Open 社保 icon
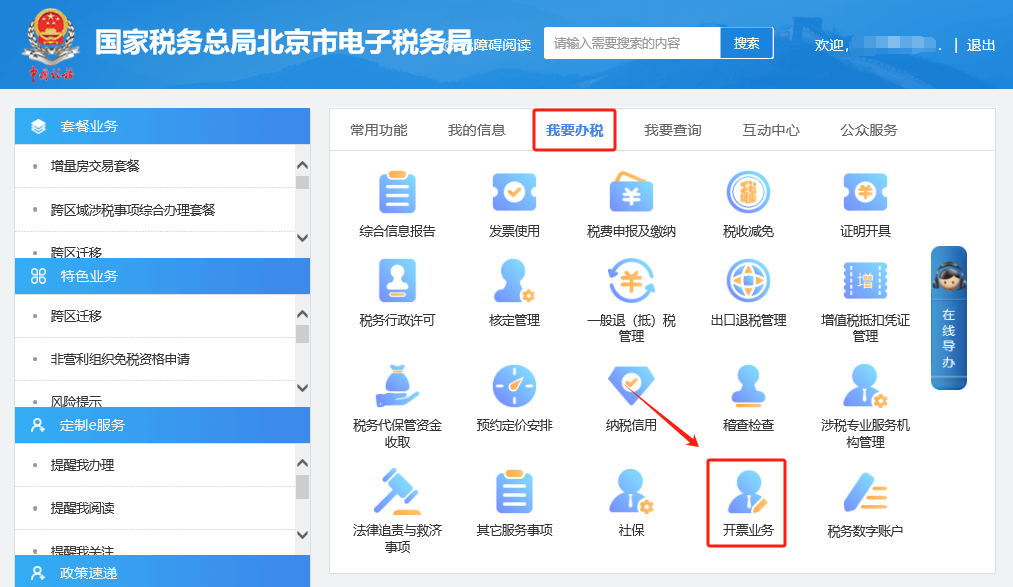 [631, 492]
